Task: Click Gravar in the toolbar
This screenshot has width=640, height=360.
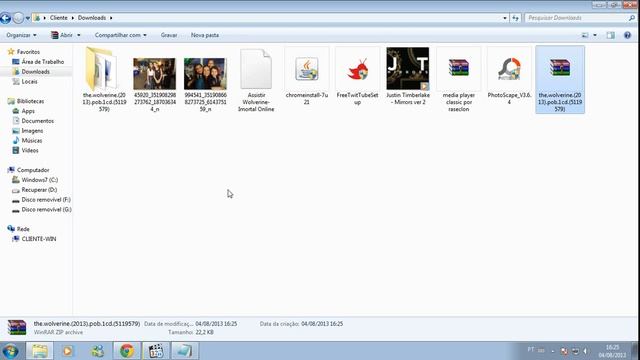Action: pos(169,35)
